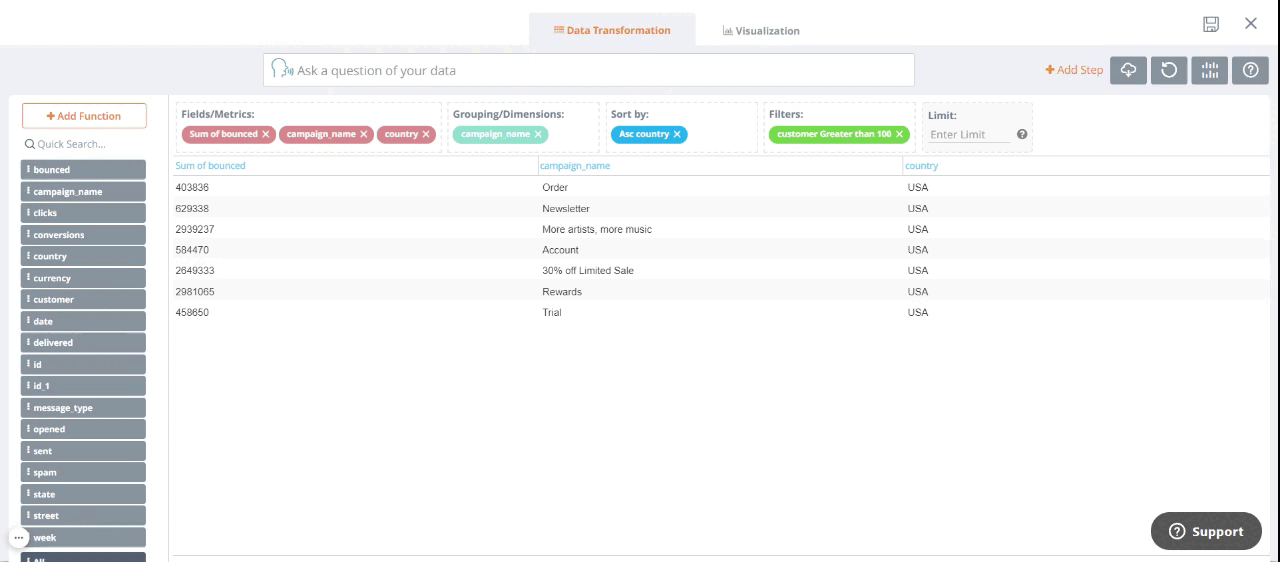The width and height of the screenshot is (1280, 562).
Task: Open the chart columns icon button
Action: click(1210, 70)
